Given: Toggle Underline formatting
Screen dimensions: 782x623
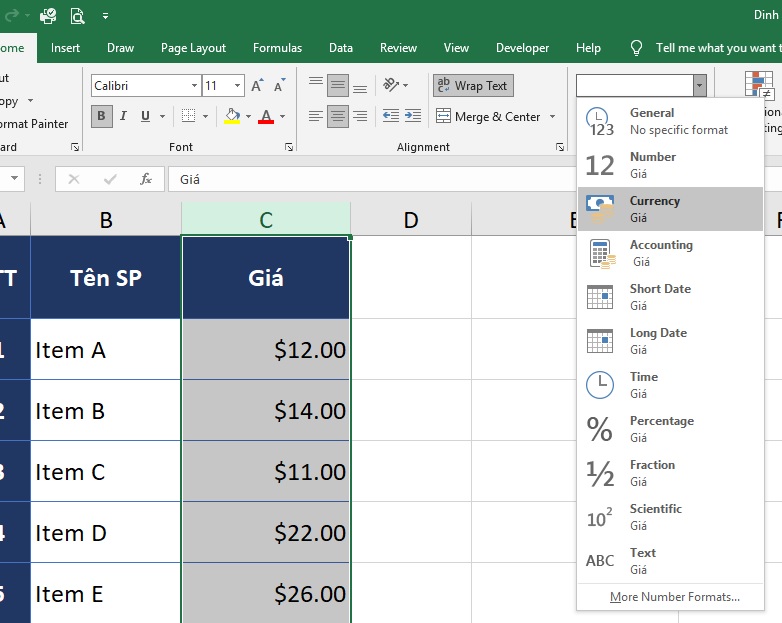Looking at the screenshot, I should point(145,116).
